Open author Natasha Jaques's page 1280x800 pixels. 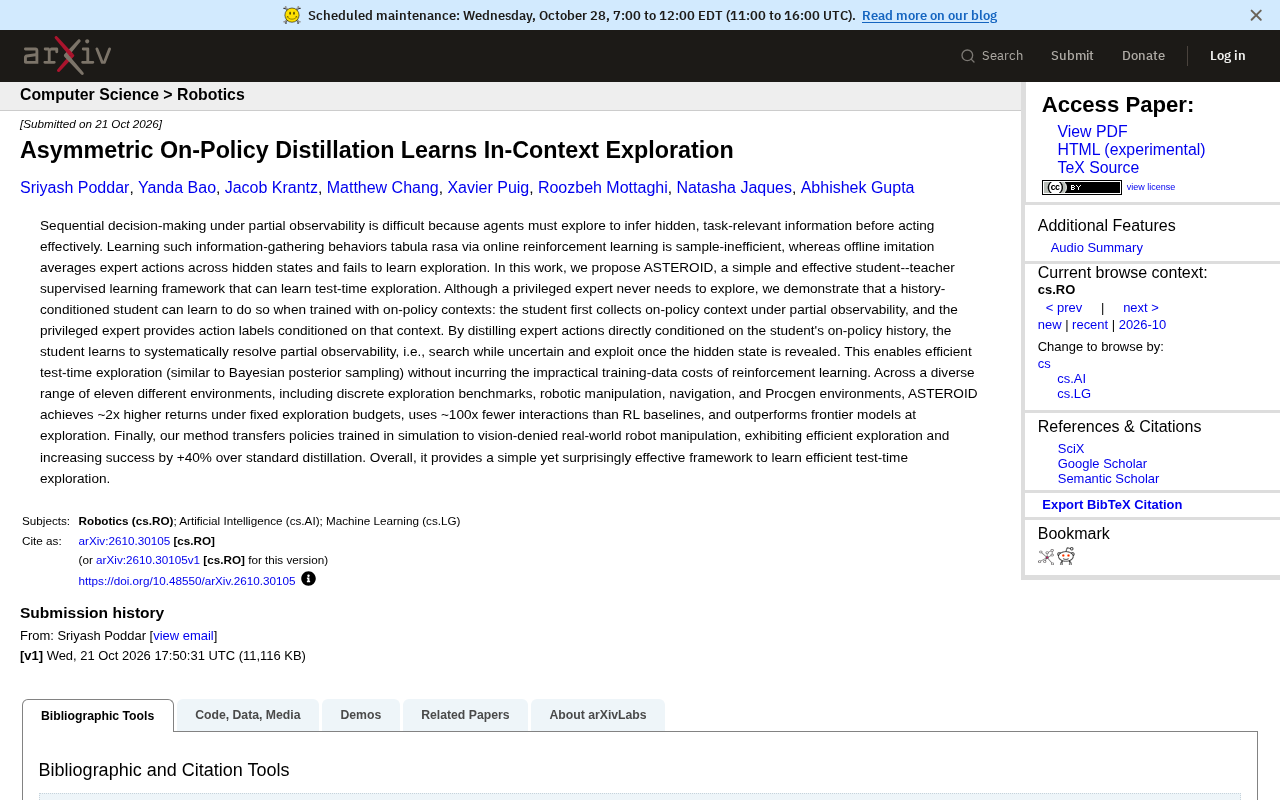pos(734,188)
